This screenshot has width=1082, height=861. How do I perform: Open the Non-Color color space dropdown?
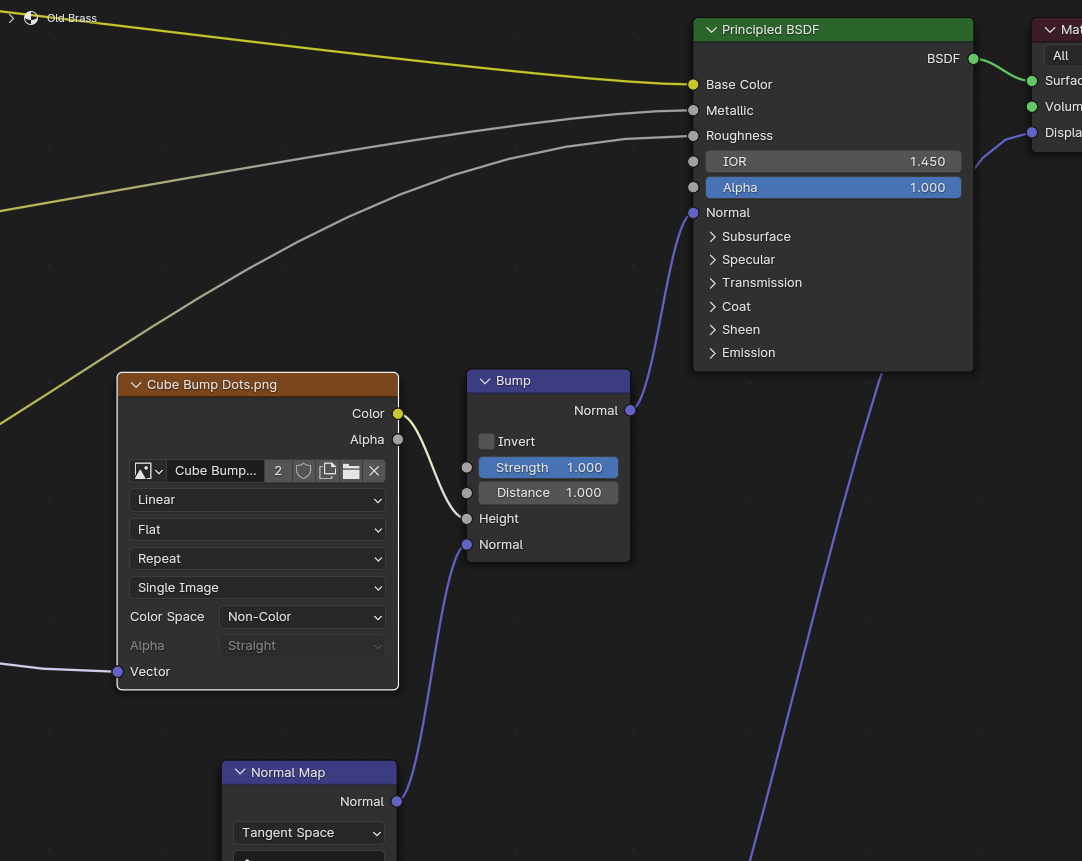pos(302,617)
